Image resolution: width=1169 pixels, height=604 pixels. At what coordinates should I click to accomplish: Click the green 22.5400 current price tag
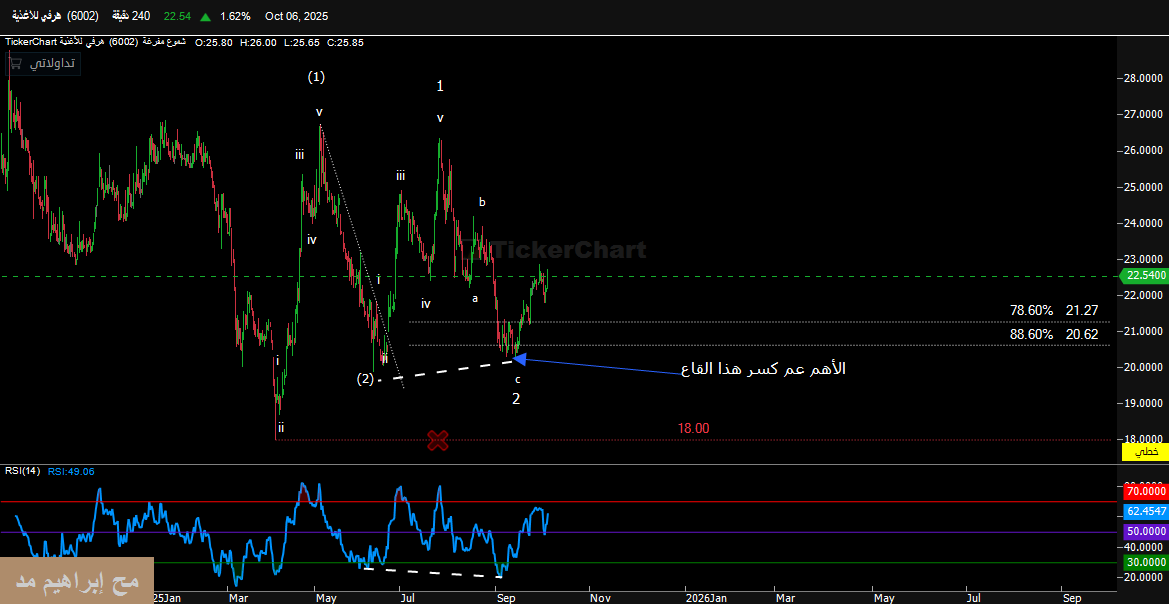1145,275
